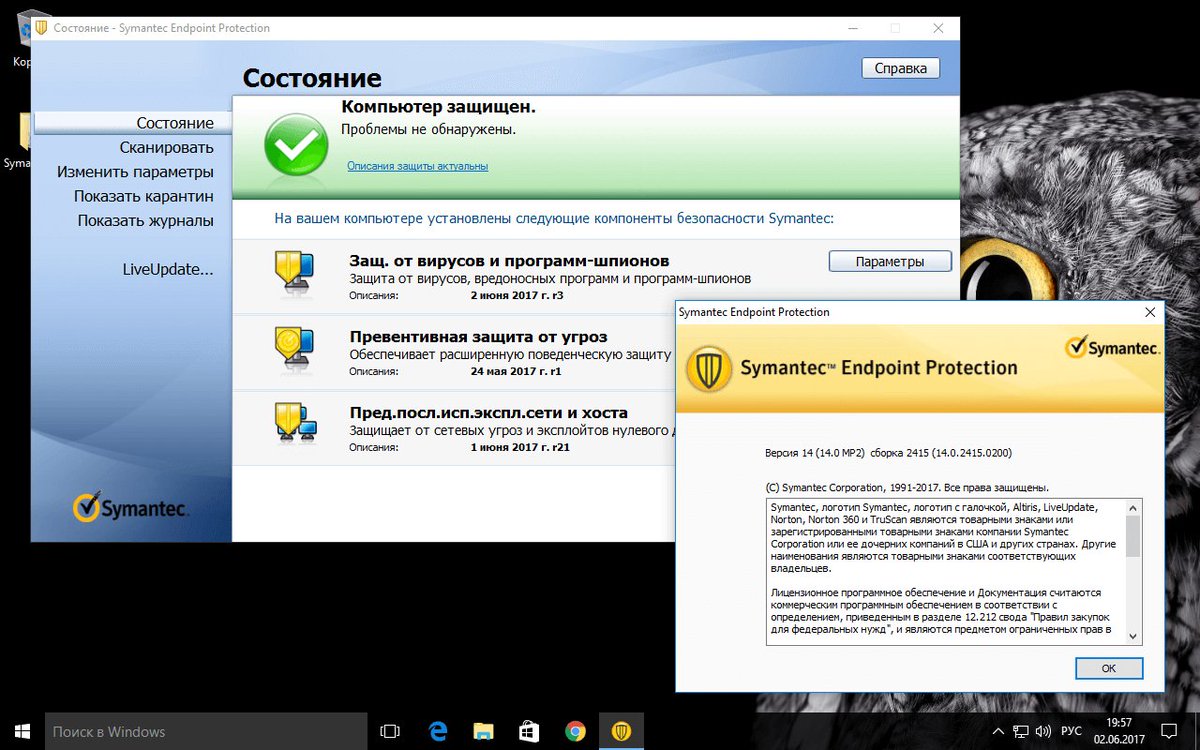This screenshot has width=1200, height=750.
Task: Close the Symantec Endpoint Protection About dialog
Action: [x=1150, y=312]
